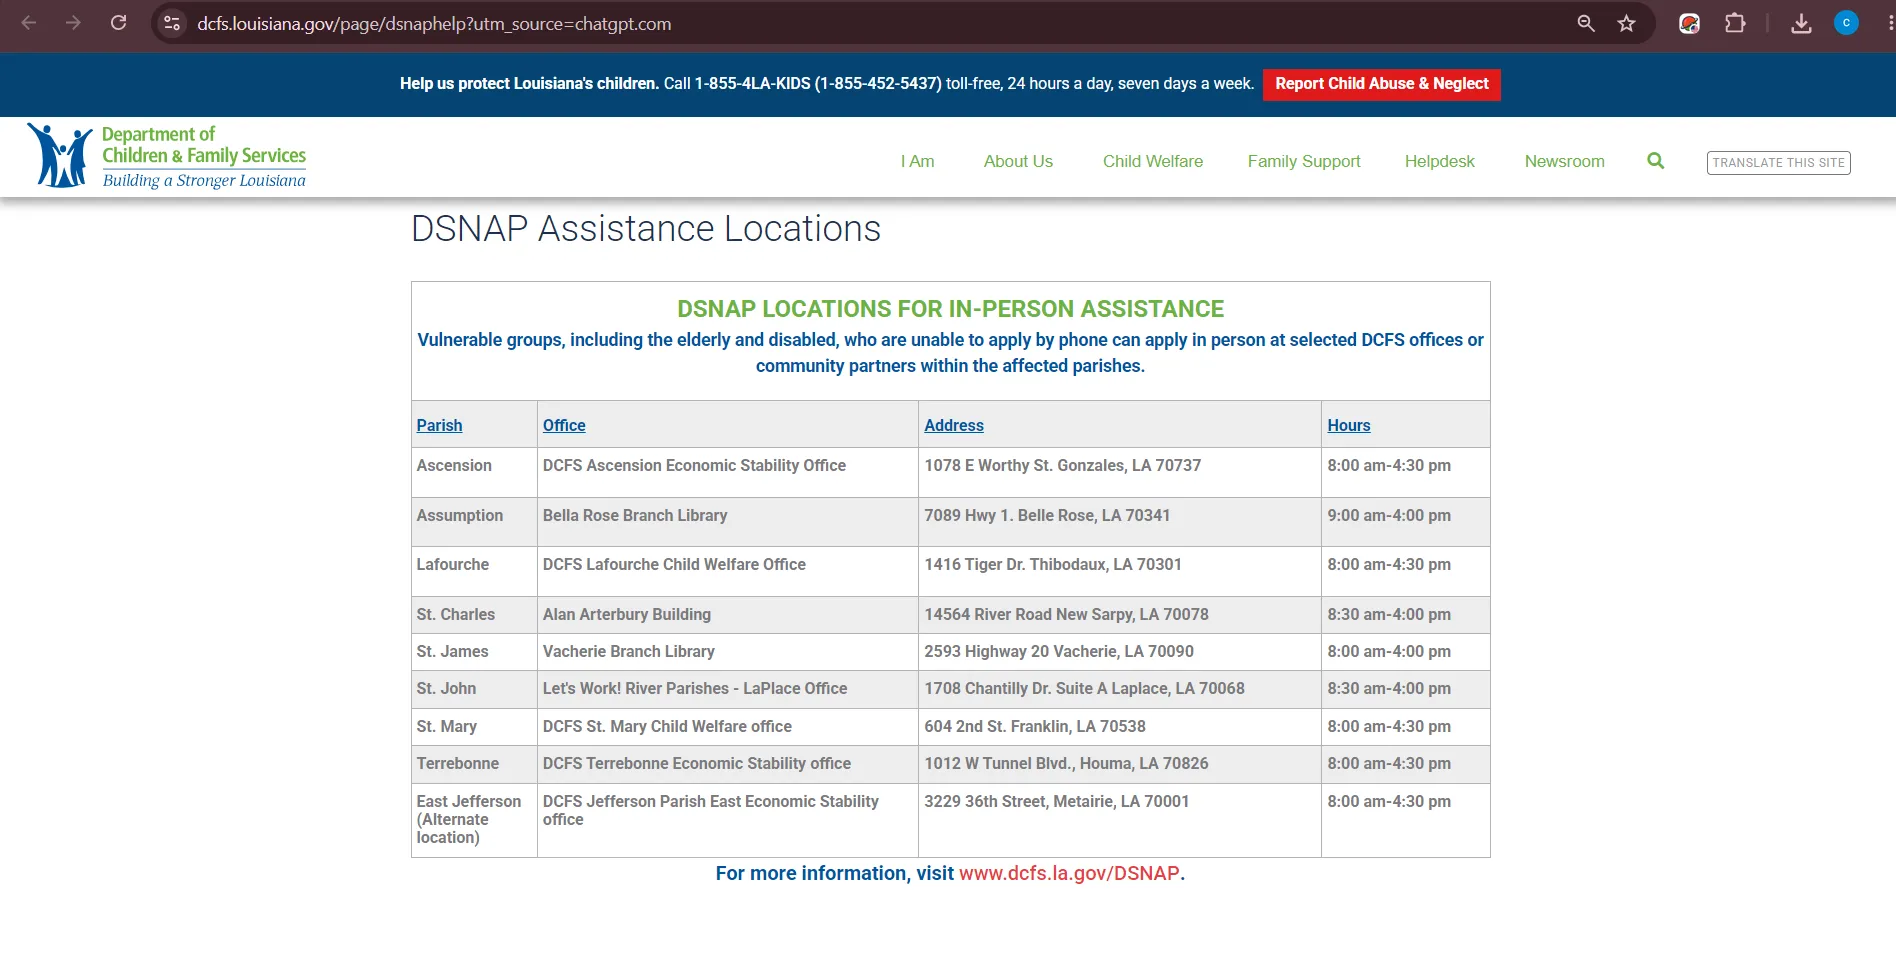Open the Child Welfare menu
Viewport: 1896px width, 958px height.
pos(1153,161)
